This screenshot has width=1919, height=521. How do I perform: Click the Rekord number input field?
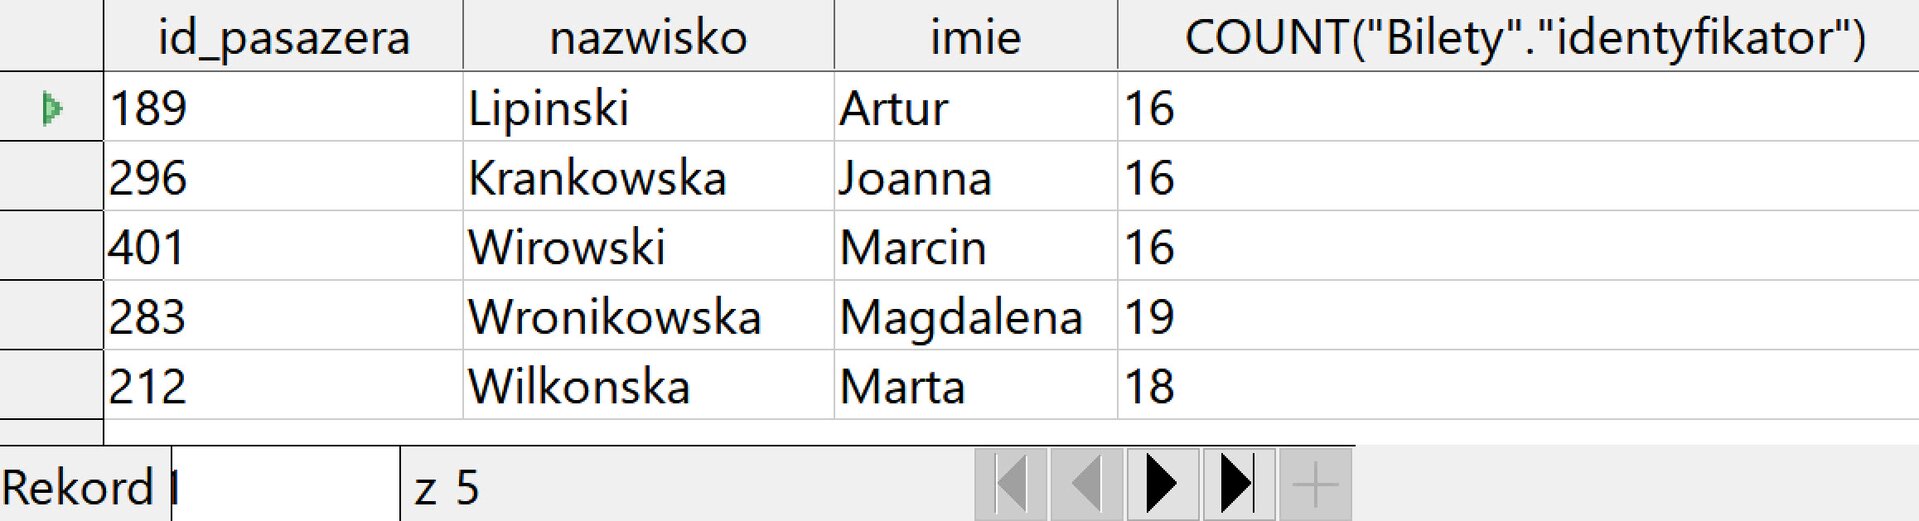[x=285, y=487]
